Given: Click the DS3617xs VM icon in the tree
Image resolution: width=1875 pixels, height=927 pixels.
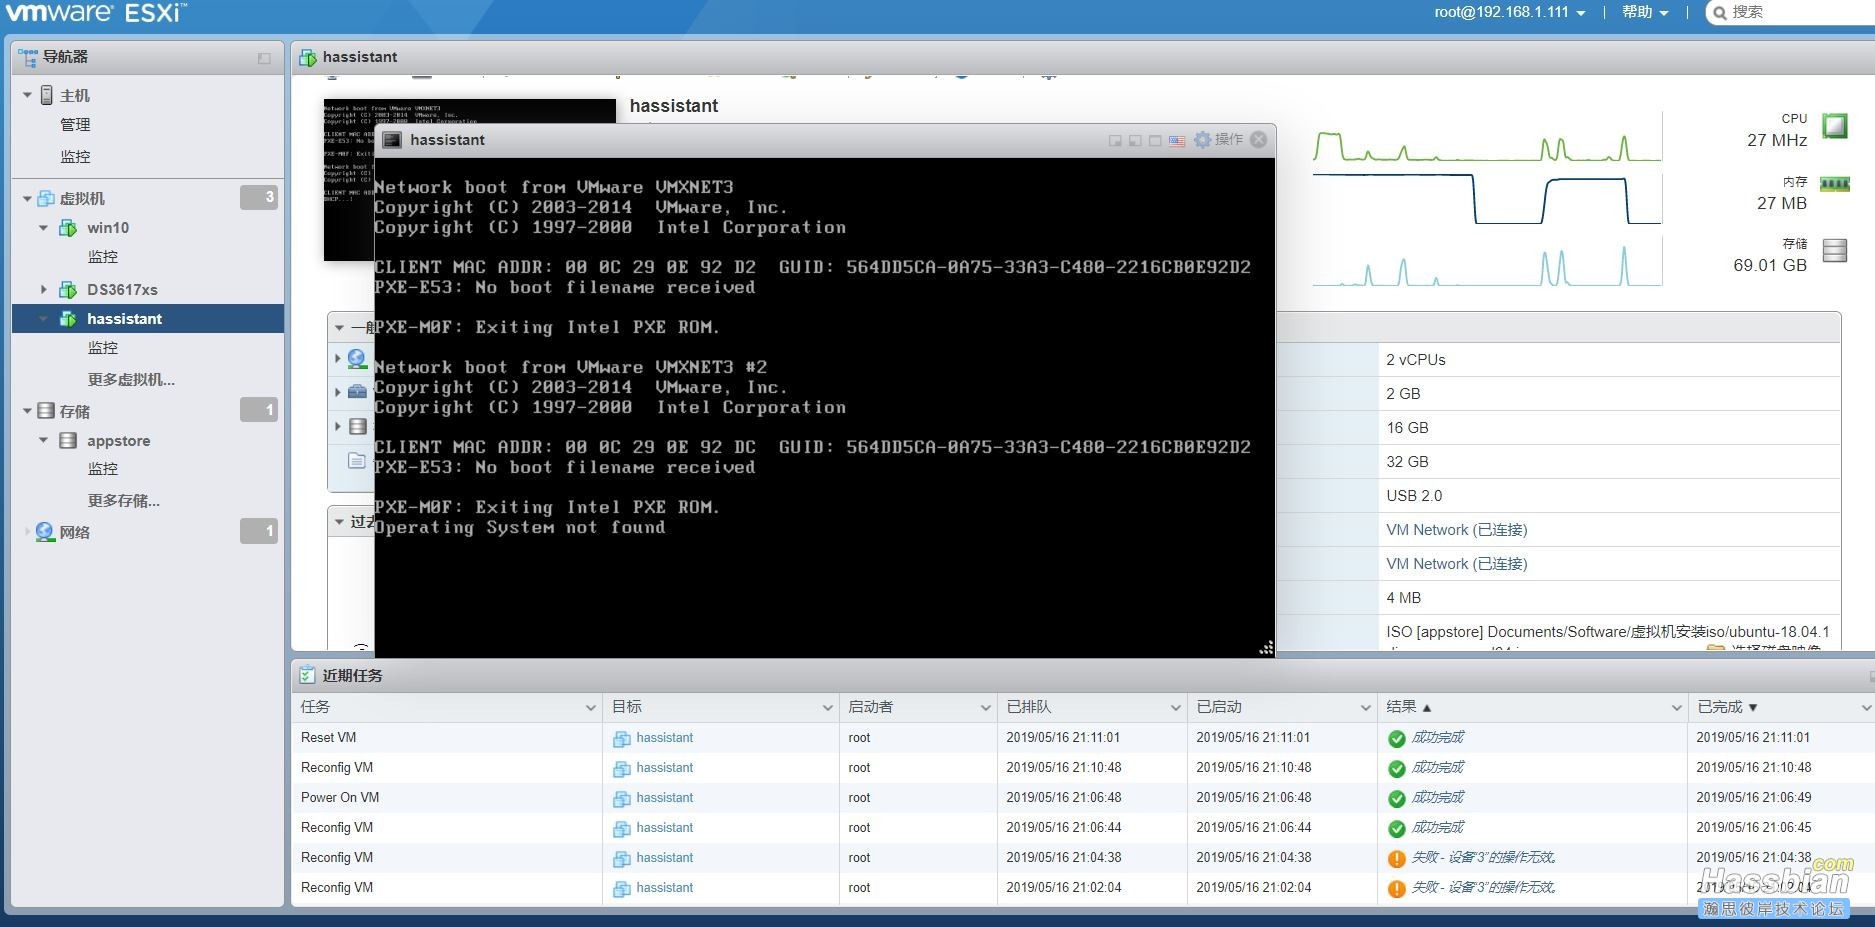Looking at the screenshot, I should click(x=68, y=290).
